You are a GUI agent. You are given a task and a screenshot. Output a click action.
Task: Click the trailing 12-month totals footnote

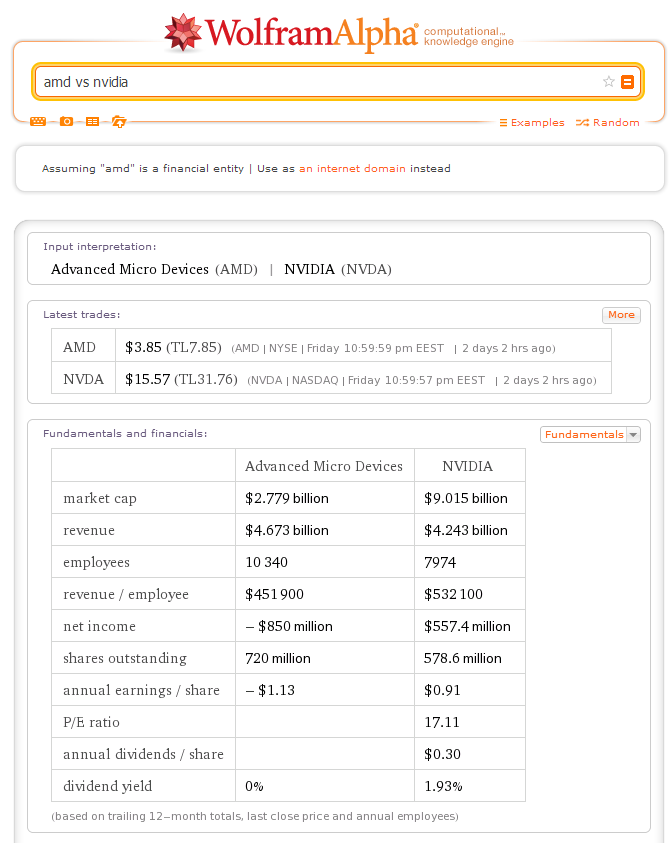pyautogui.click(x=255, y=816)
